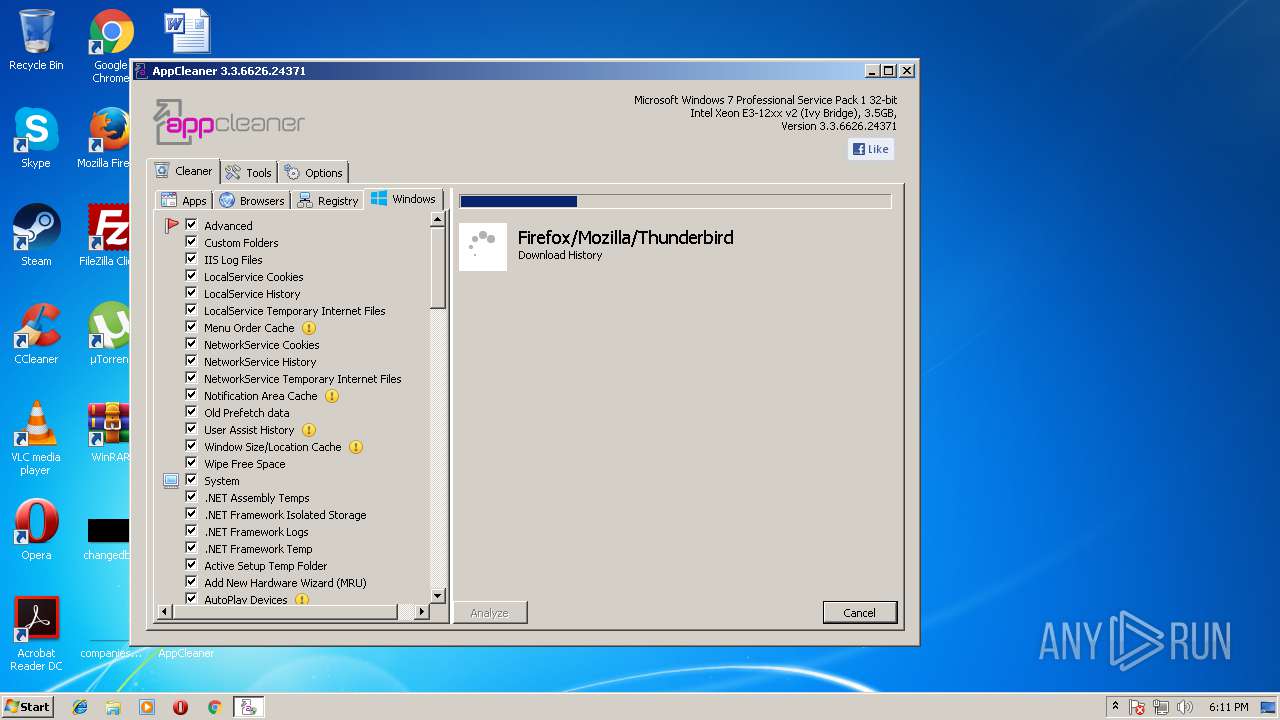Cancel the running analysis
Viewport: 1280px width, 720px height.
pos(860,613)
